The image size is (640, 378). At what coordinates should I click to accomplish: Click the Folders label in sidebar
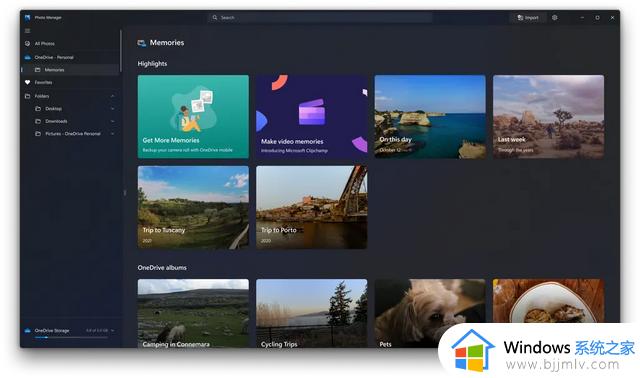point(42,96)
